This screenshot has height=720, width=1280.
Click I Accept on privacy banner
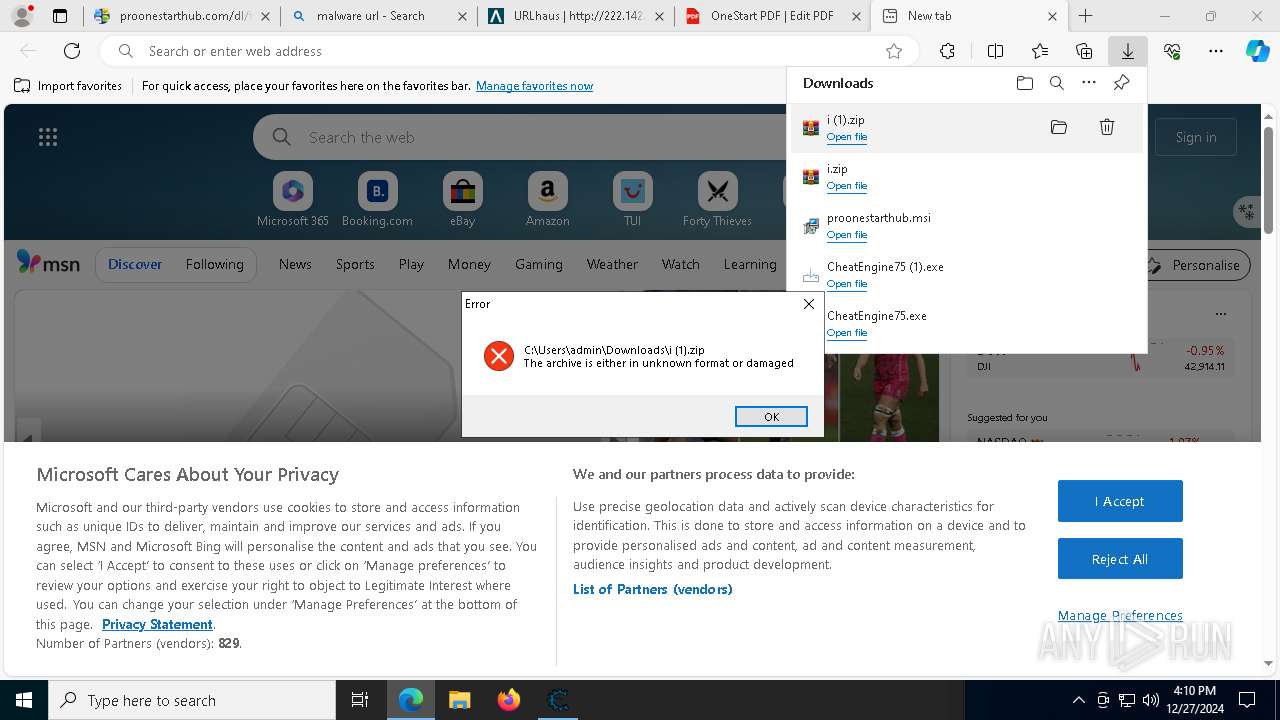click(x=1120, y=501)
